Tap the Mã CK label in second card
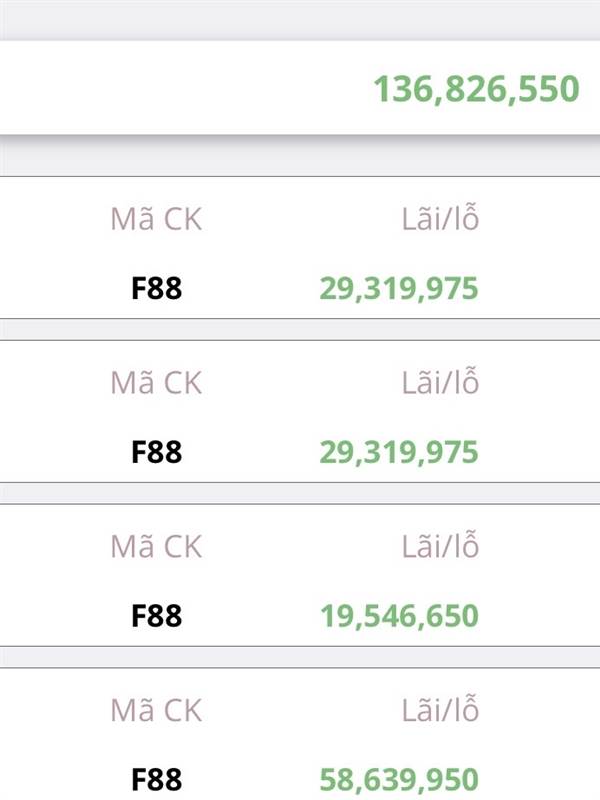Viewport: 600px width, 800px height. (x=156, y=383)
